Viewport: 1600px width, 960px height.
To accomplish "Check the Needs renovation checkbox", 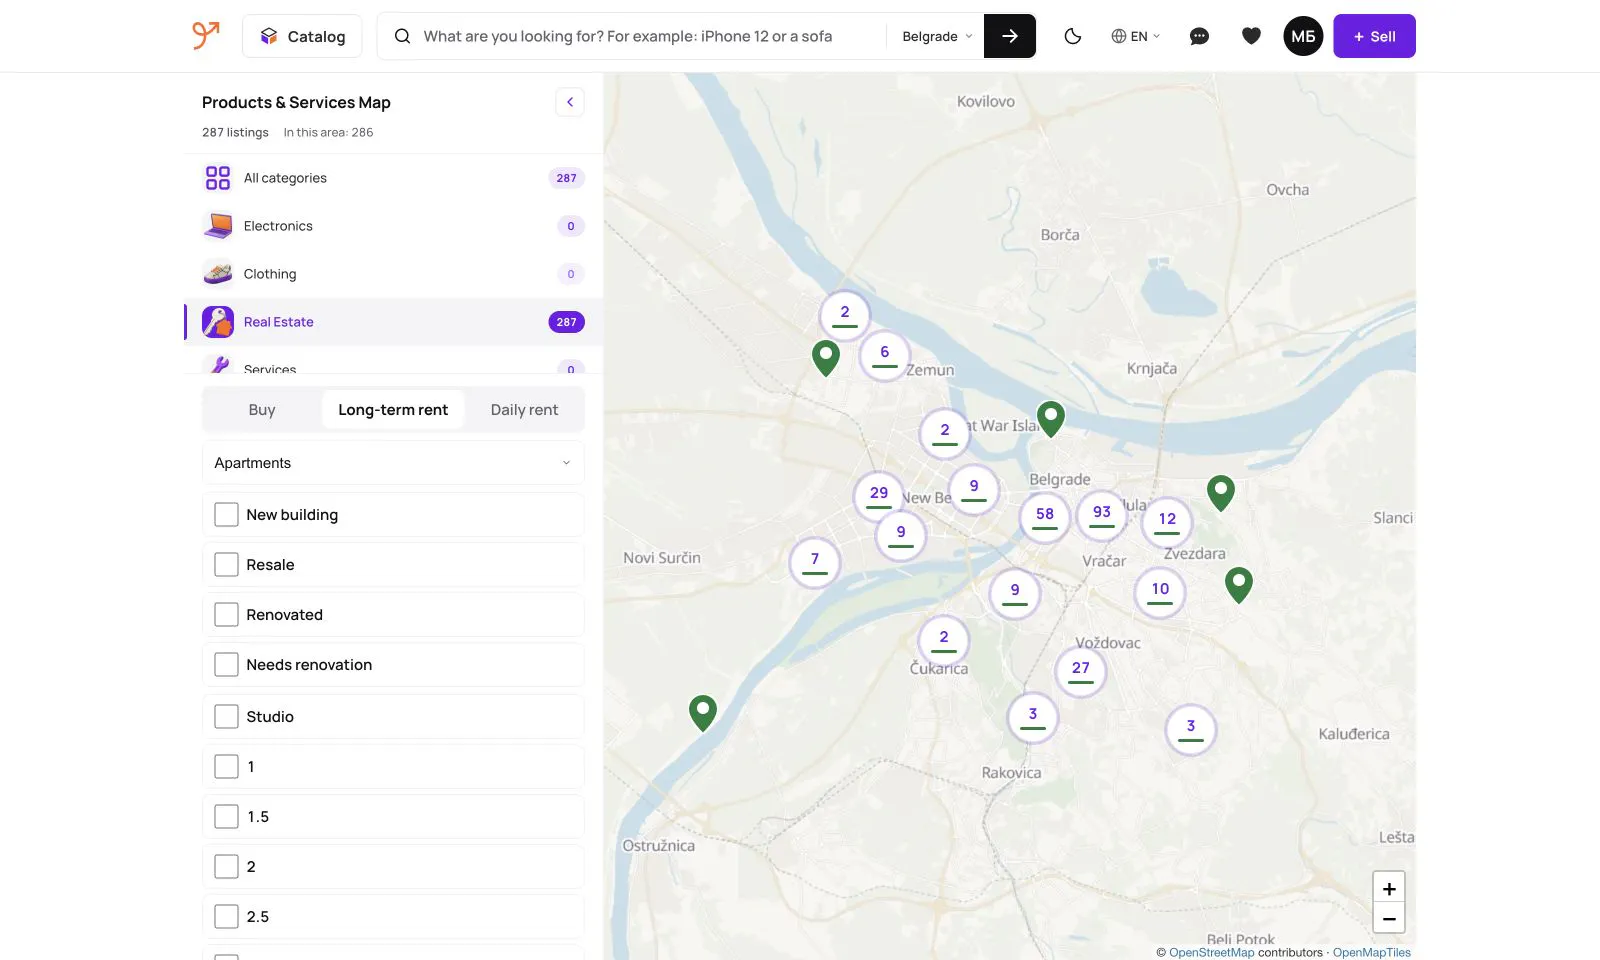I will pos(227,665).
